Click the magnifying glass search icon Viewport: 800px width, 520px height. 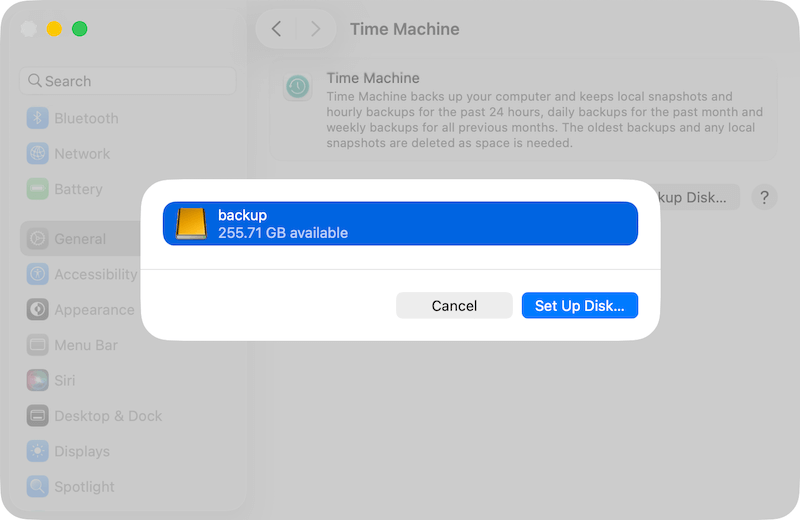pos(34,81)
